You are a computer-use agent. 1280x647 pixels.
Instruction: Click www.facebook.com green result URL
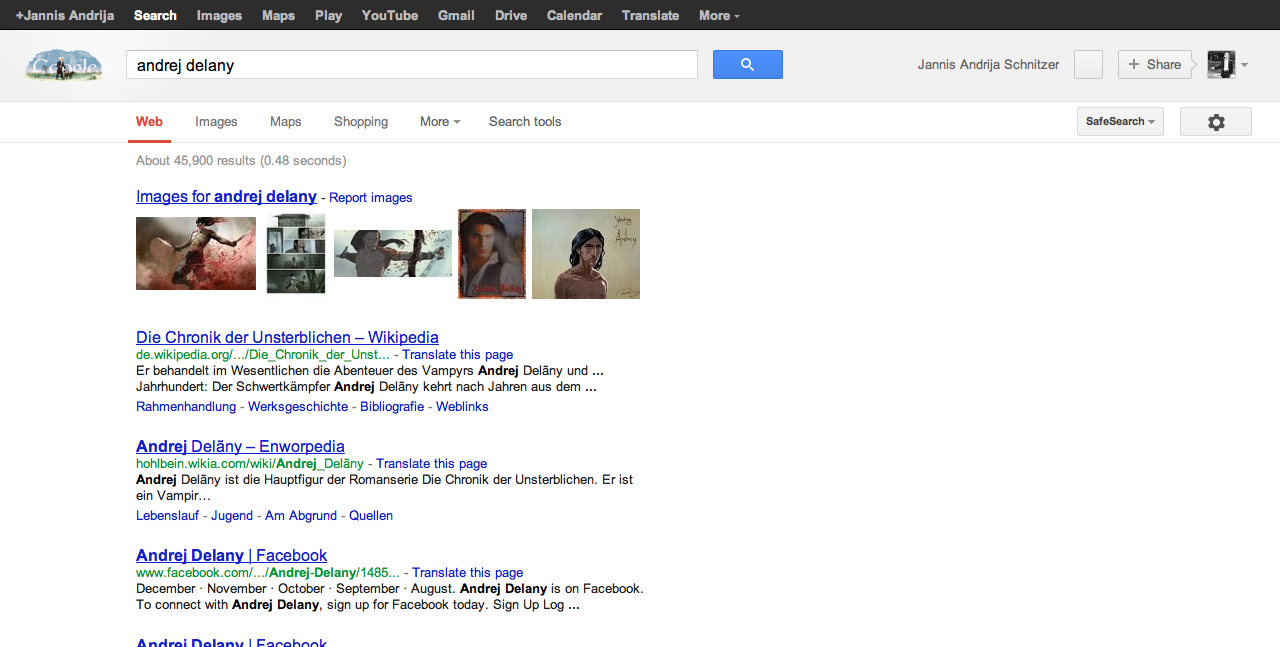tap(268, 573)
